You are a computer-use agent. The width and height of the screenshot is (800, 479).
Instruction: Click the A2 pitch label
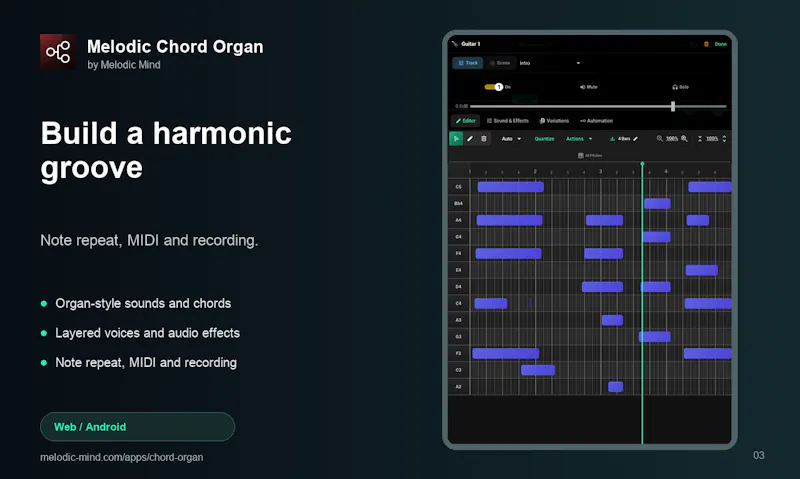pyautogui.click(x=458, y=387)
